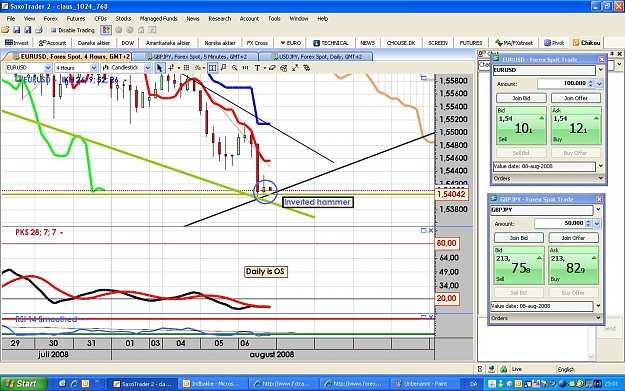This screenshot has width=625, height=391.
Task: Click the GBPJPY Ask Buy price tile
Action: pyautogui.click(x=574, y=265)
